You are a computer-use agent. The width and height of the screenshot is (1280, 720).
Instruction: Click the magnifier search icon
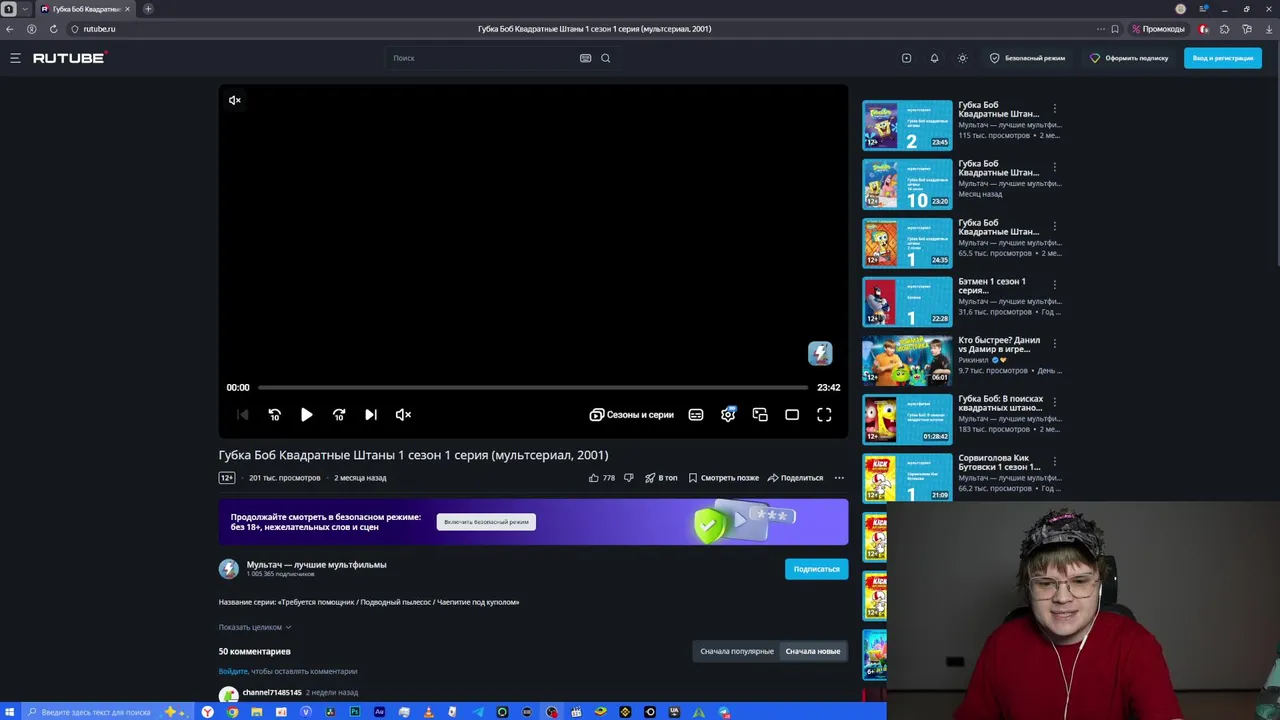pyautogui.click(x=605, y=58)
